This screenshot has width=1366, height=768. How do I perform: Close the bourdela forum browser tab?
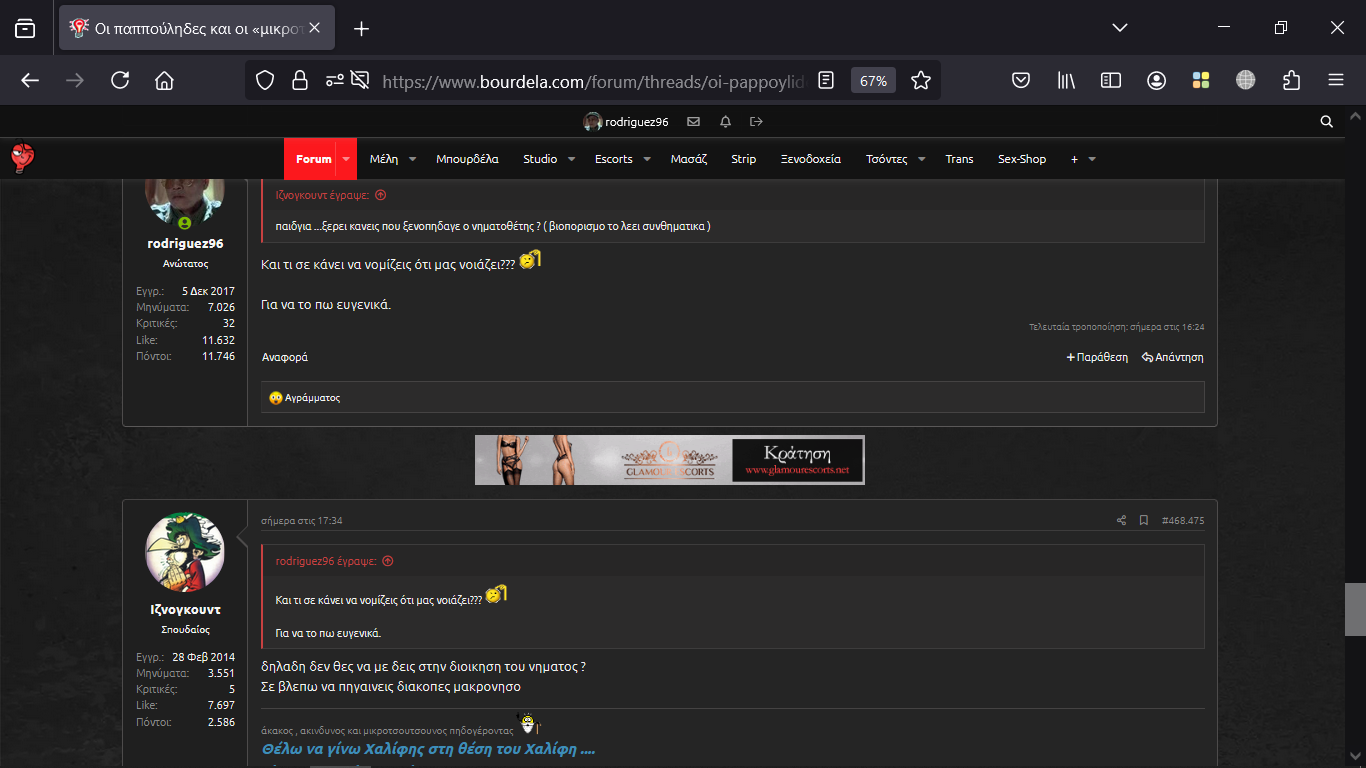[x=314, y=28]
